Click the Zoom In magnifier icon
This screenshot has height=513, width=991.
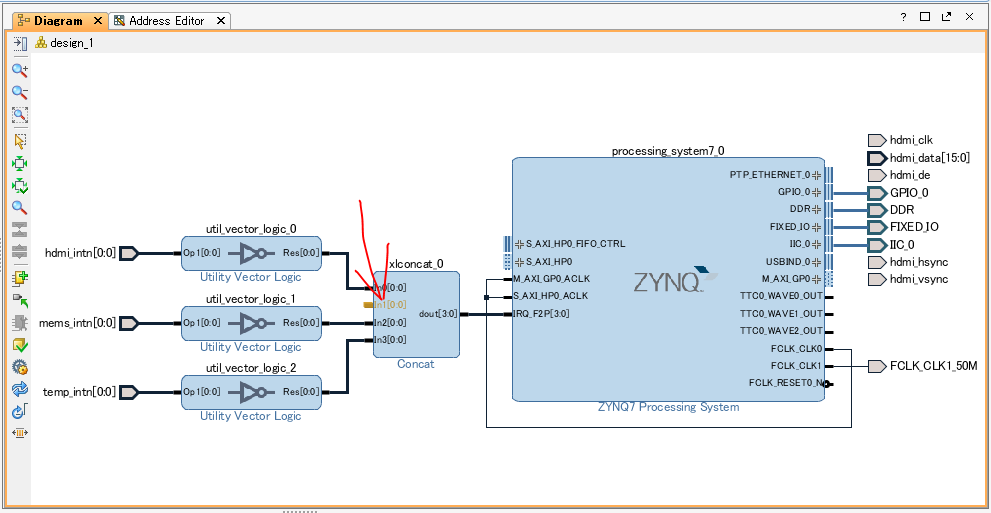click(x=19, y=70)
